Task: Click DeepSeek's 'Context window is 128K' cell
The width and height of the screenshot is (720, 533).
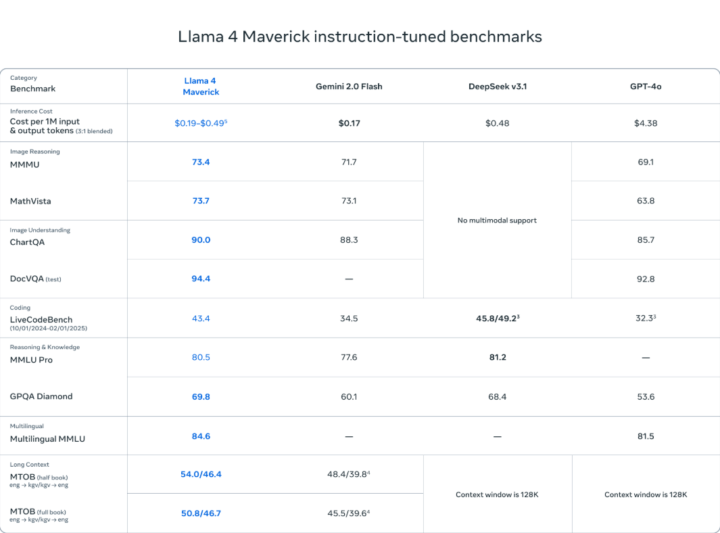Action: tap(497, 494)
